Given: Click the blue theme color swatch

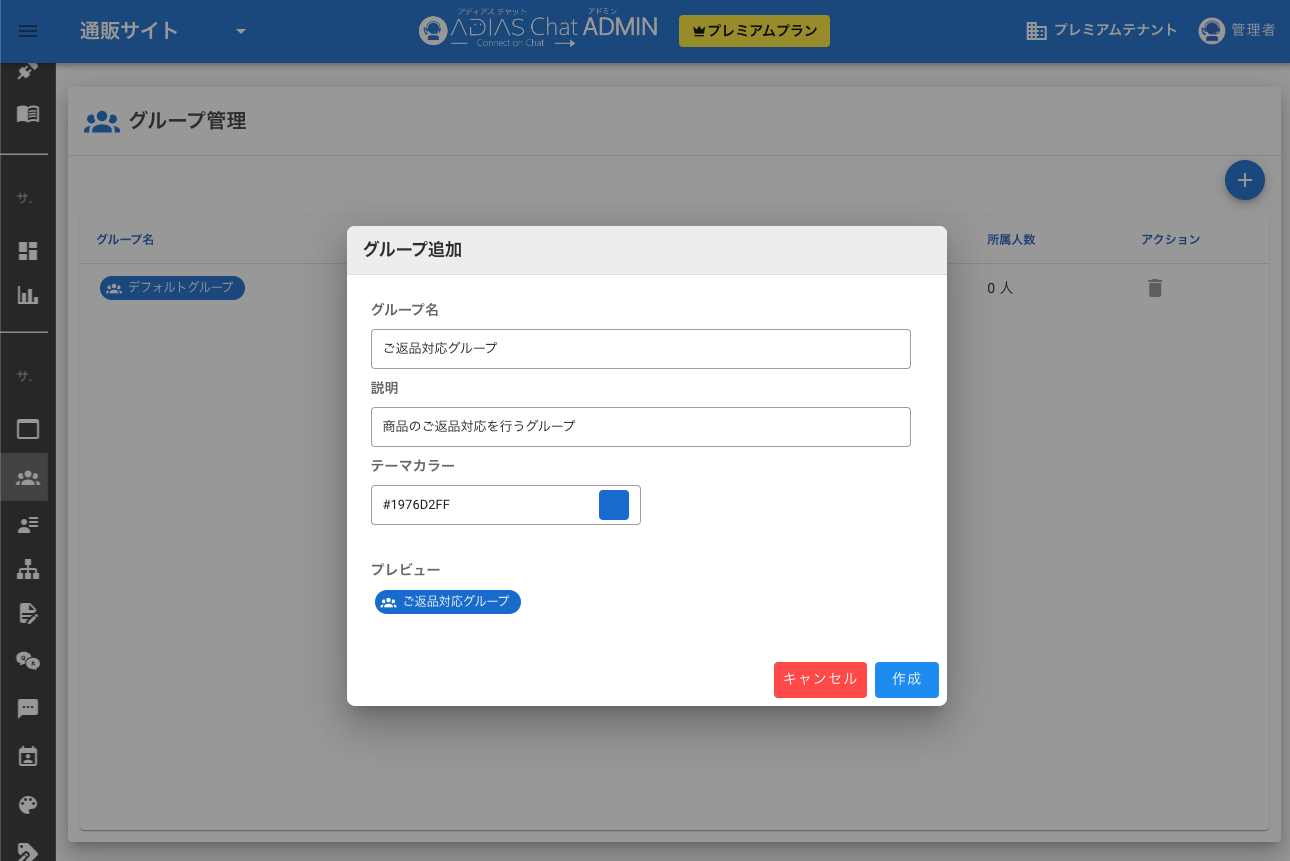Looking at the screenshot, I should pyautogui.click(x=613, y=505).
